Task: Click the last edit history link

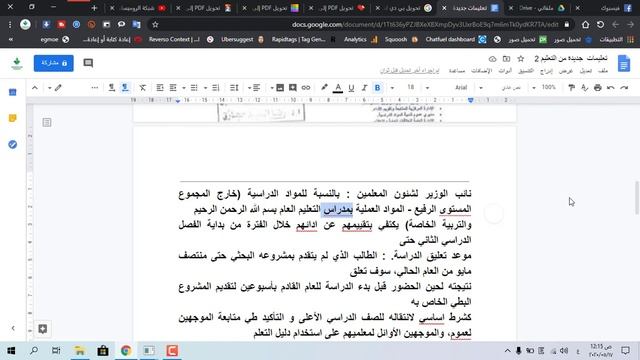Action: pyautogui.click(x=409, y=71)
